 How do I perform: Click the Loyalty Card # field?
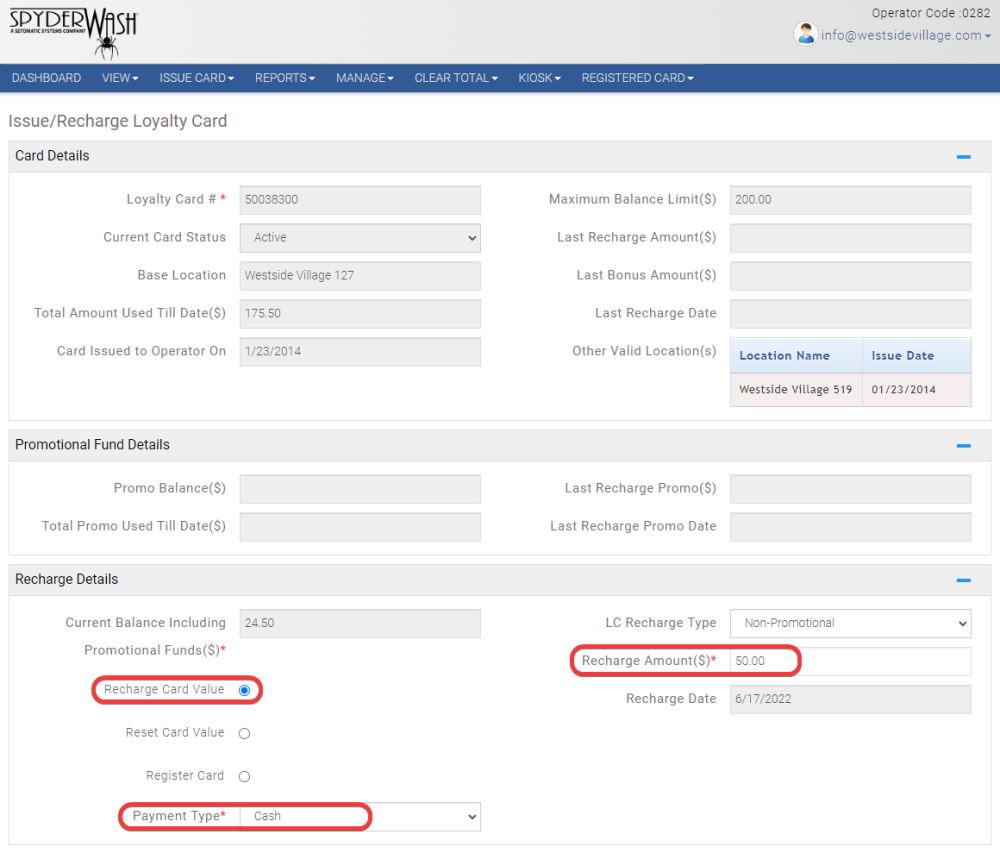pyautogui.click(x=360, y=200)
